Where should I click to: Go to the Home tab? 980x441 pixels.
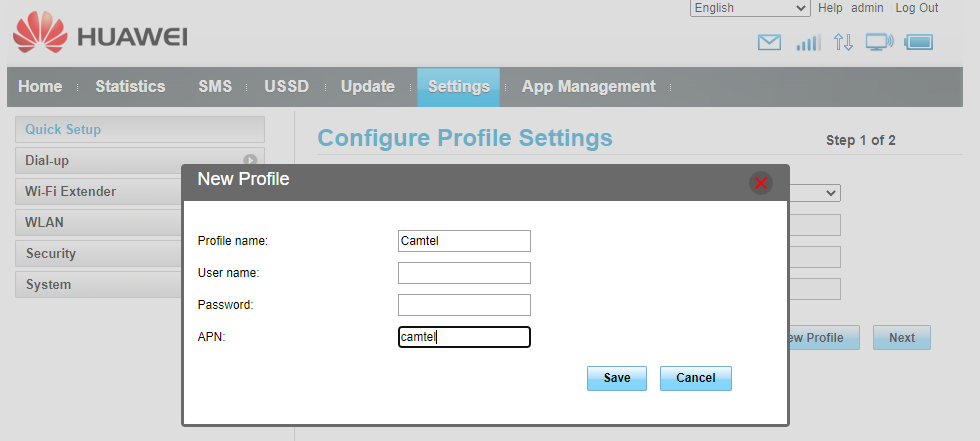click(x=40, y=87)
